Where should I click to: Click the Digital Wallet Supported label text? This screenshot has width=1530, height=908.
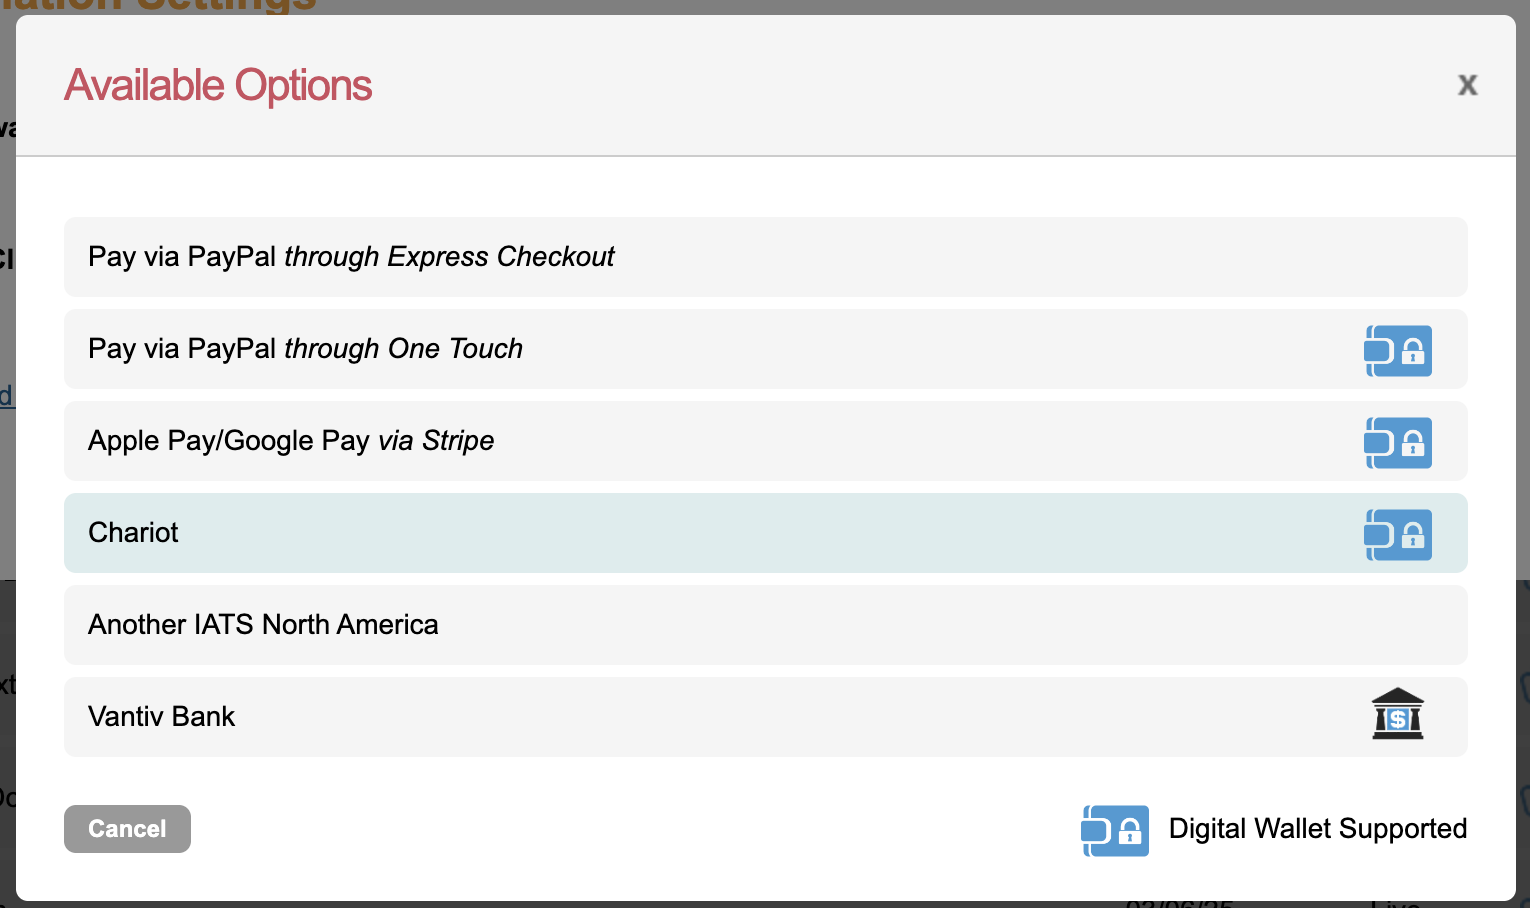(1317, 829)
